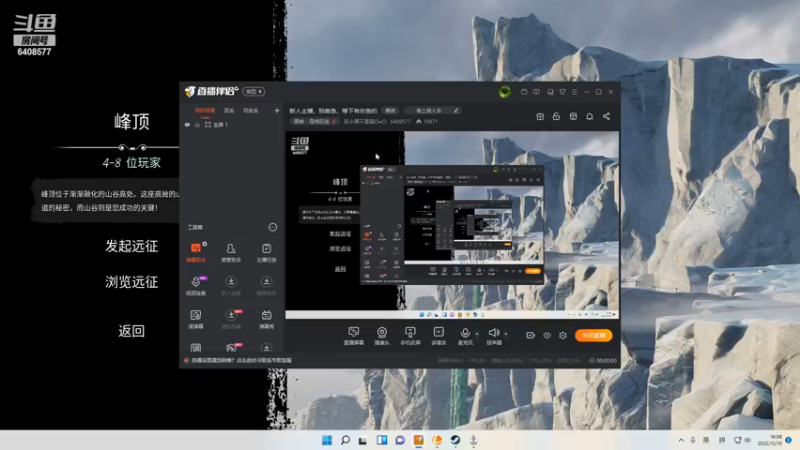Click the 修改 button beside room title

coord(390,110)
